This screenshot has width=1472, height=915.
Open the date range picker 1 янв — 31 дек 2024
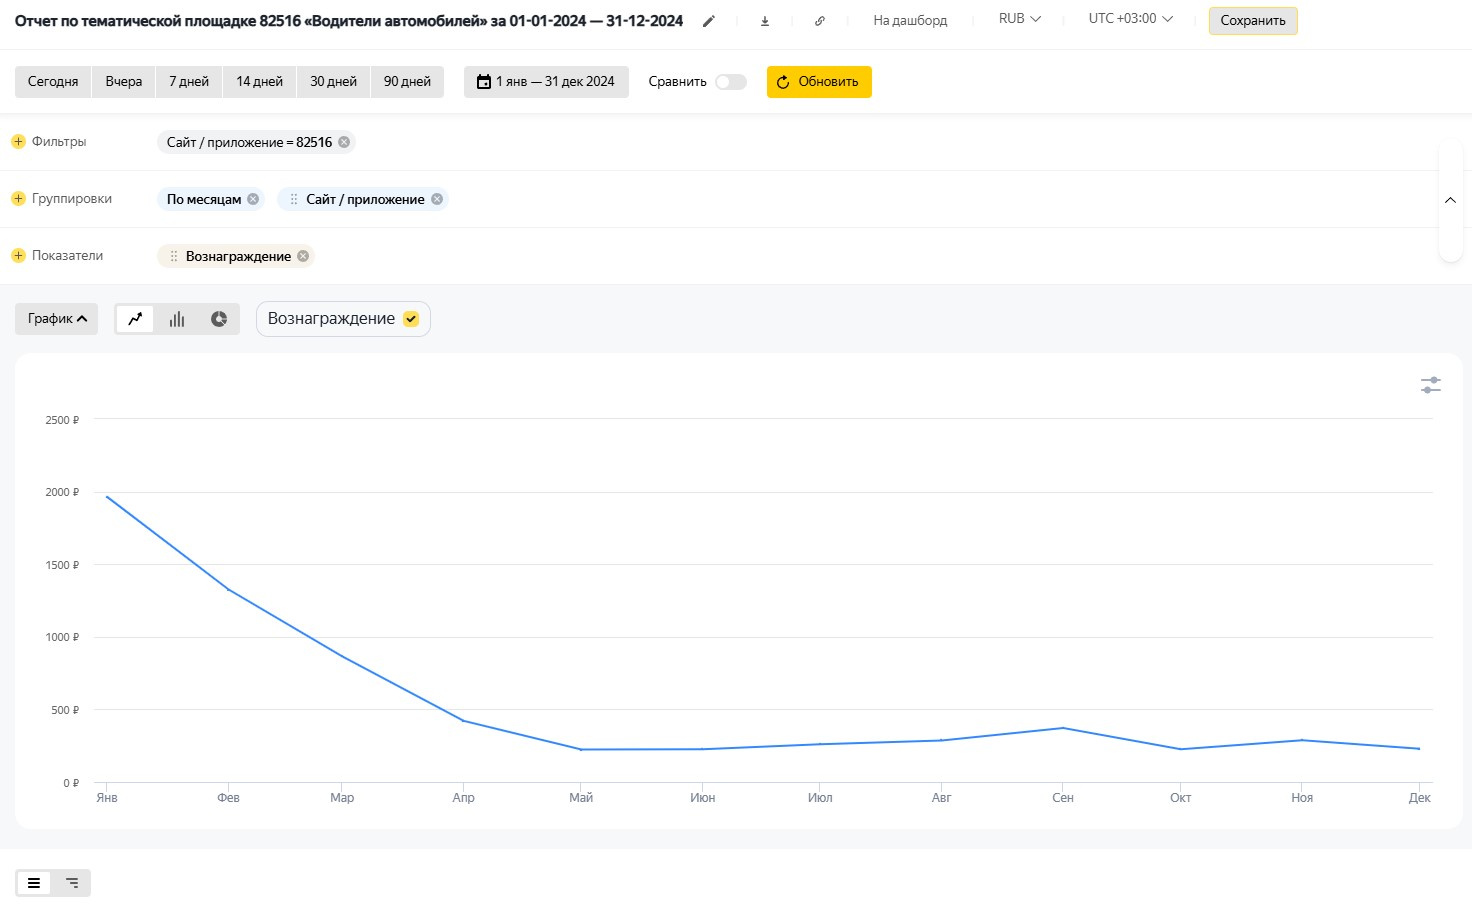click(546, 82)
